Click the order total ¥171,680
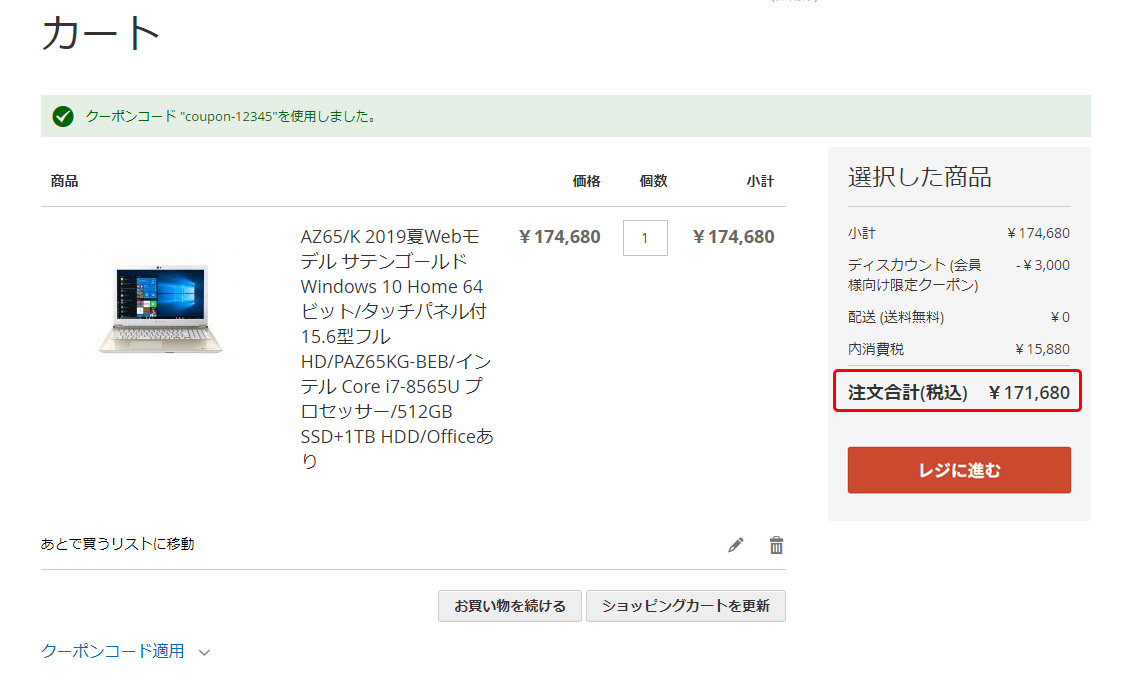The image size is (1121, 693). click(x=1029, y=393)
